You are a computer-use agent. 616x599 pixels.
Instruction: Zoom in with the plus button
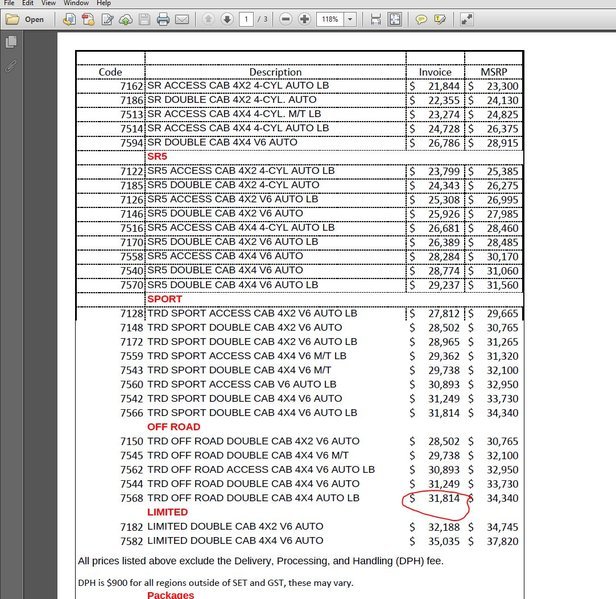coord(304,19)
